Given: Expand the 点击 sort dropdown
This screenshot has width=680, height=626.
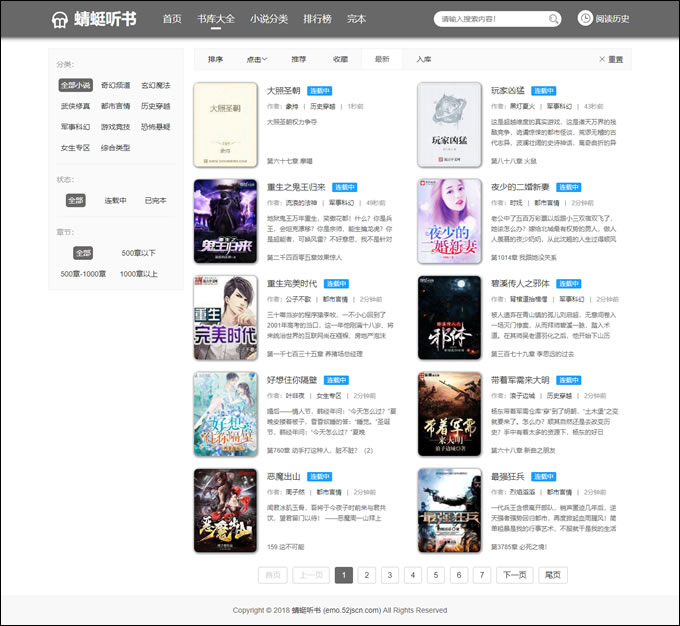Looking at the screenshot, I should click(257, 59).
